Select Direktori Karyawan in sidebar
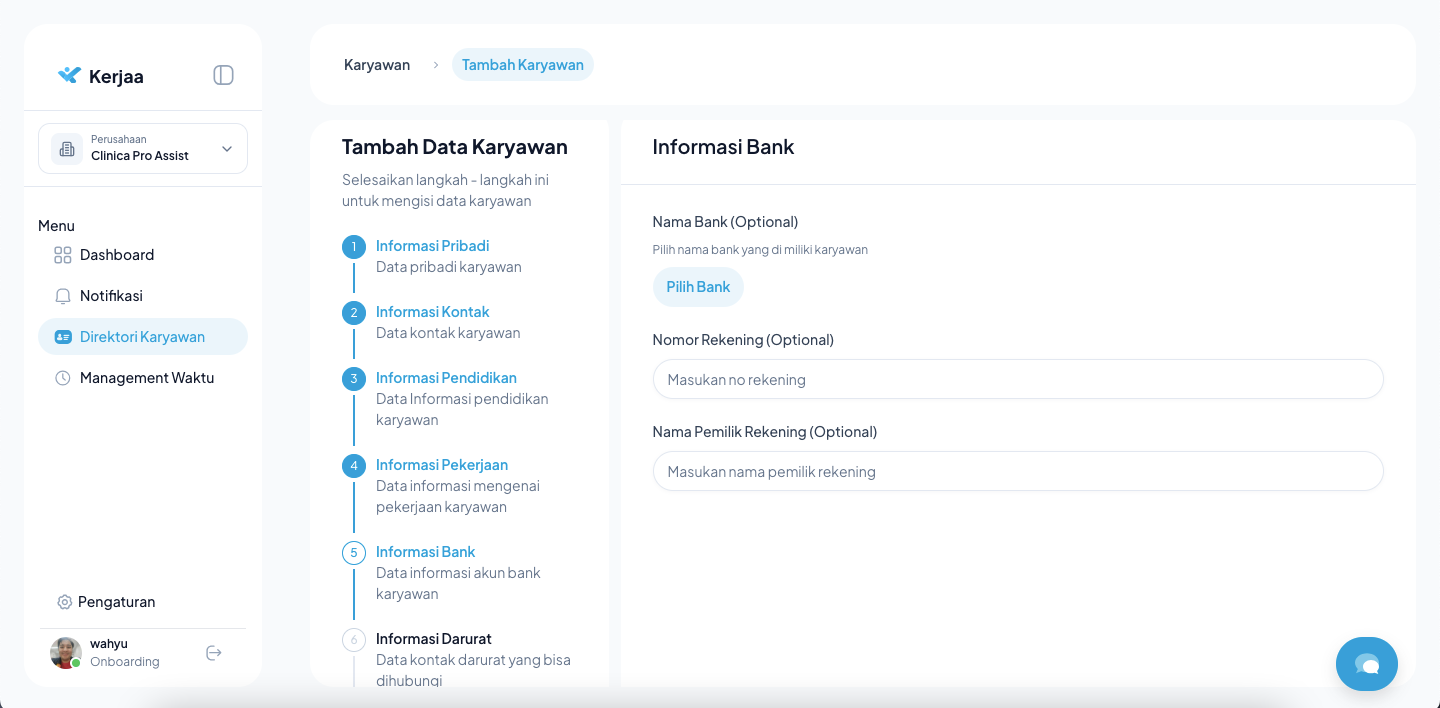The width and height of the screenshot is (1440, 708). pyautogui.click(x=142, y=337)
